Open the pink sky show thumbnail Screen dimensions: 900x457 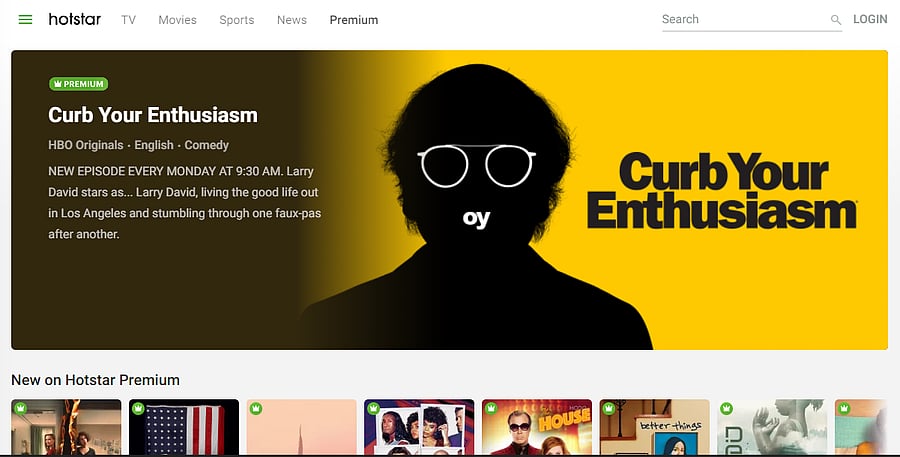(301, 427)
